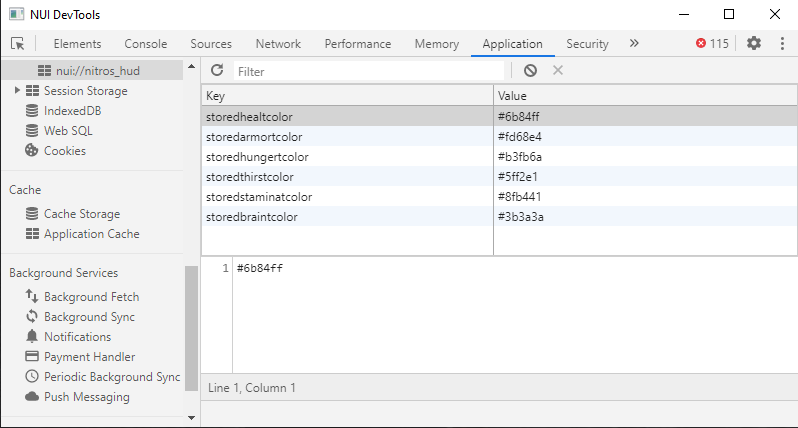The image size is (798, 428).
Task: Select Session Storage in sidebar
Action: coord(86,91)
